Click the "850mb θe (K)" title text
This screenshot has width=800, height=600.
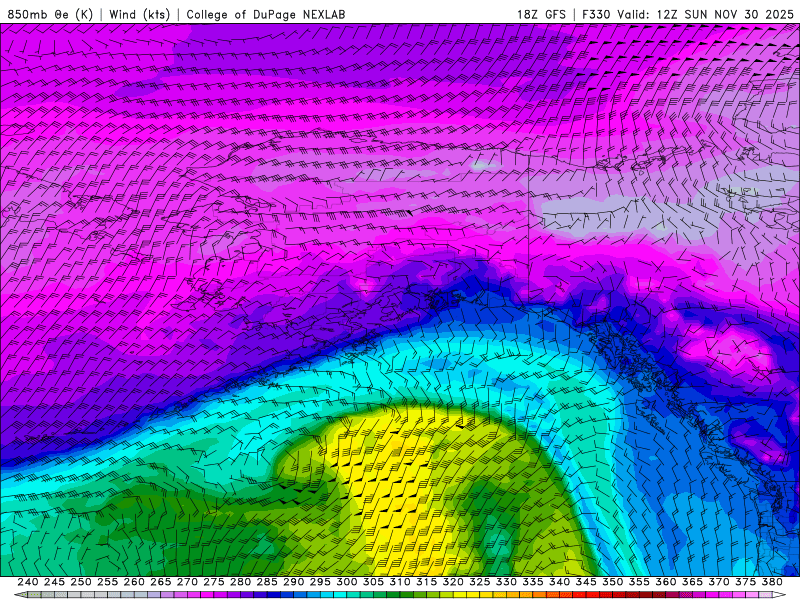click(51, 14)
